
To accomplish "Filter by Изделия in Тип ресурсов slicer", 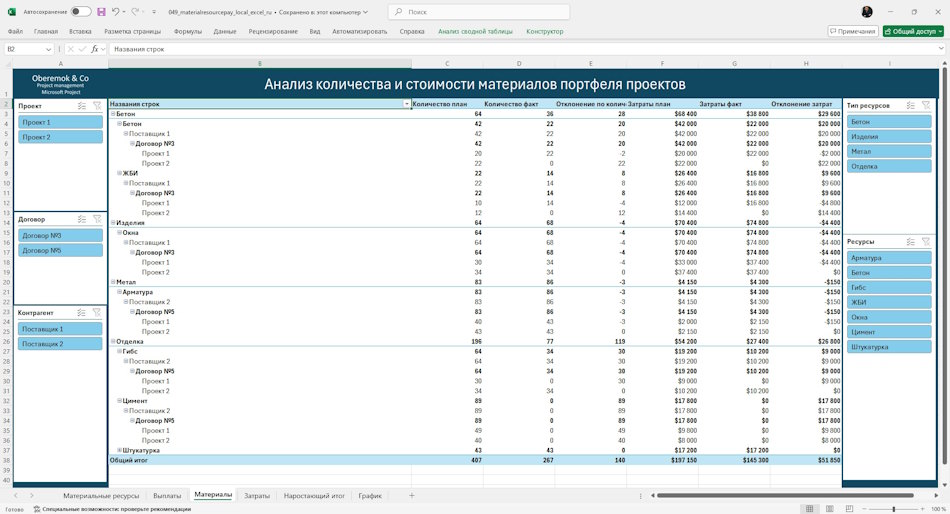I will [x=889, y=136].
